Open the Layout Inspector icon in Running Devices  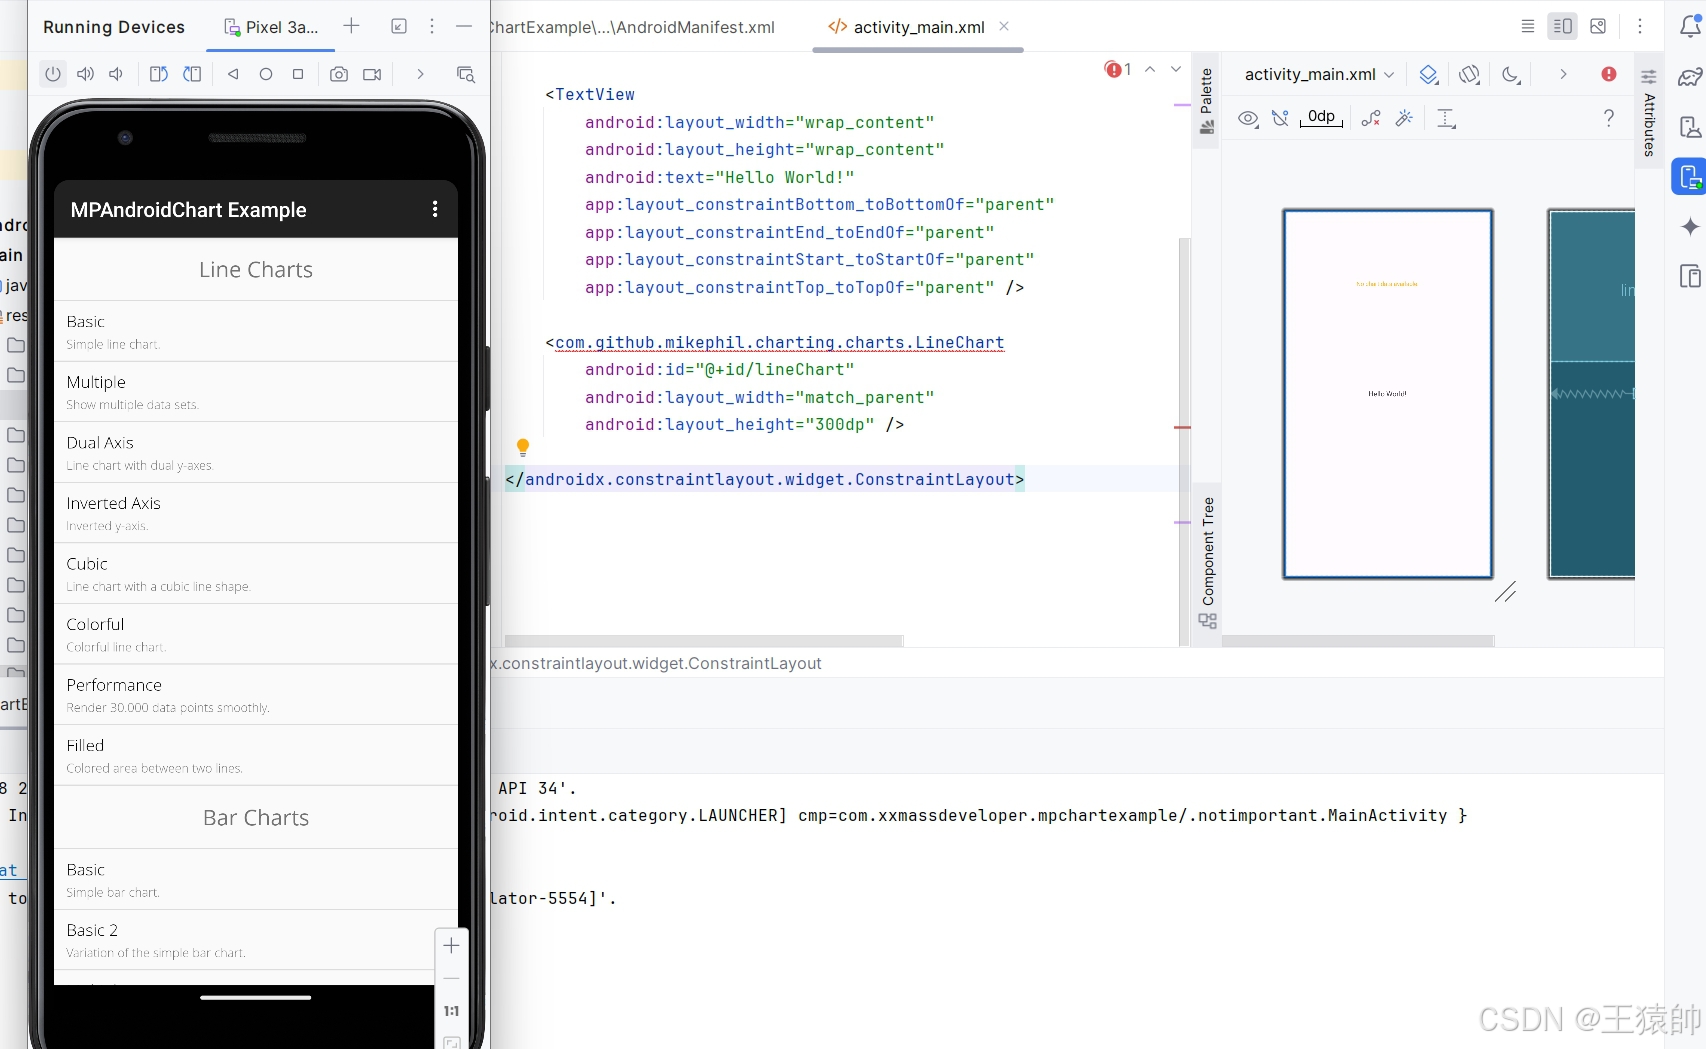pos(465,74)
